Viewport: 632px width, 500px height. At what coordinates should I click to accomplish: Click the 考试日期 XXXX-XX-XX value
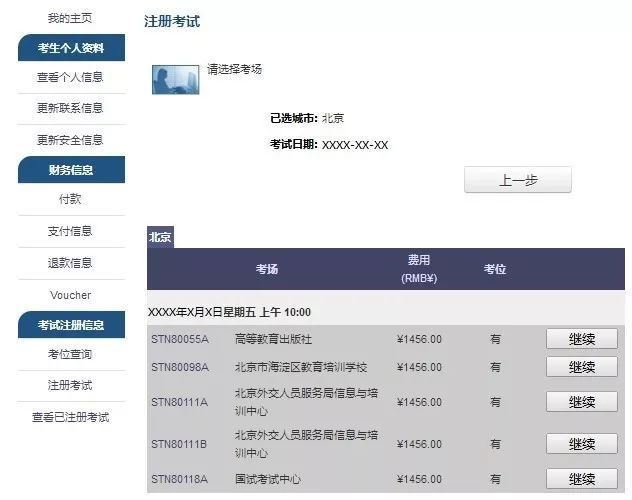(355, 145)
